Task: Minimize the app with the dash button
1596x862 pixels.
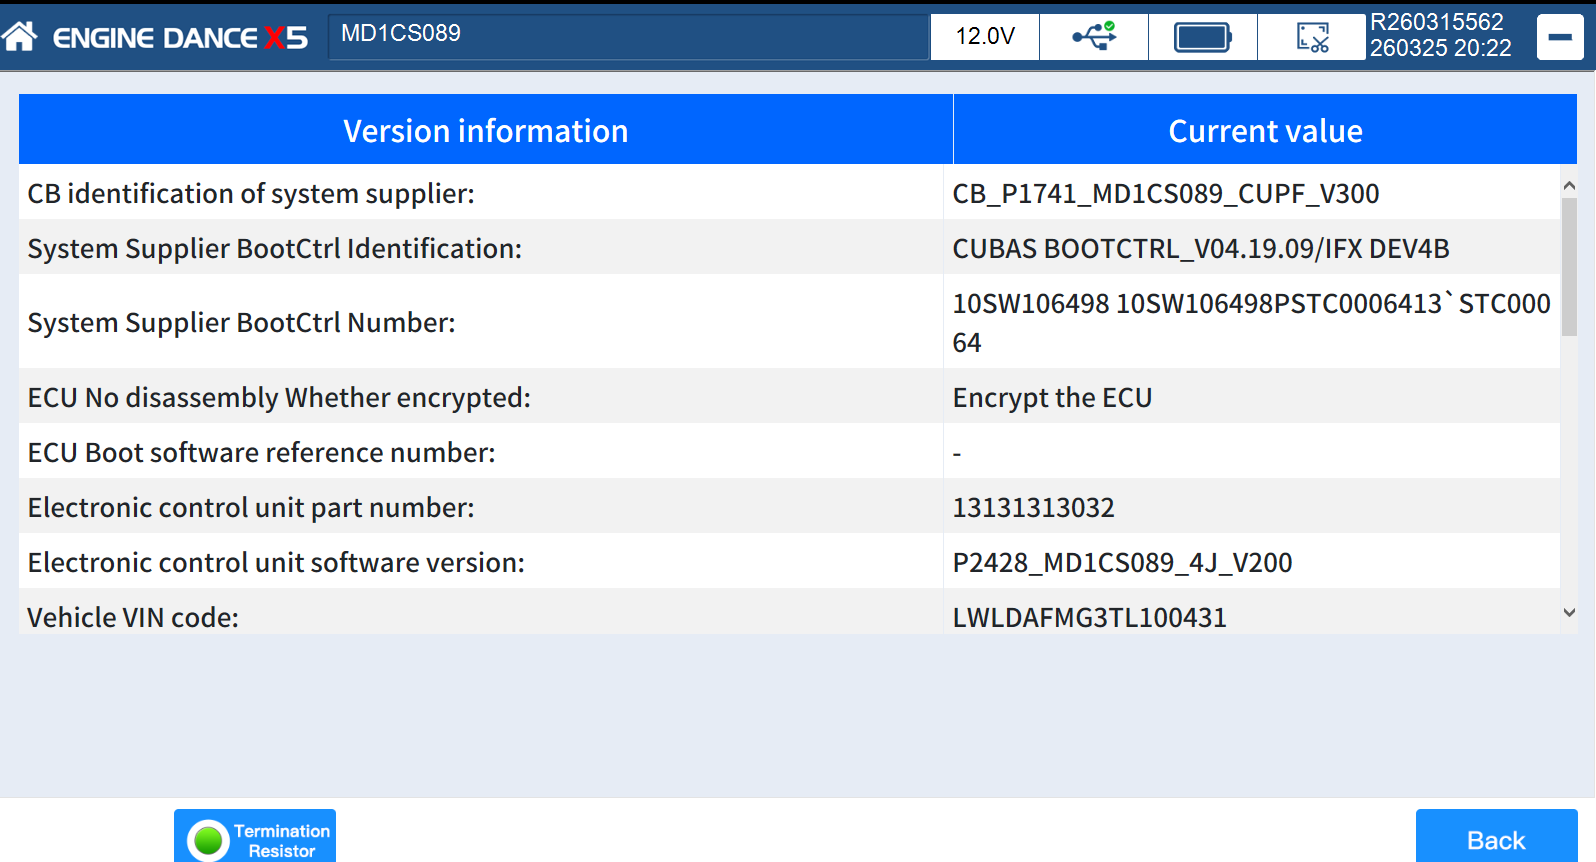Action: 1560,38
